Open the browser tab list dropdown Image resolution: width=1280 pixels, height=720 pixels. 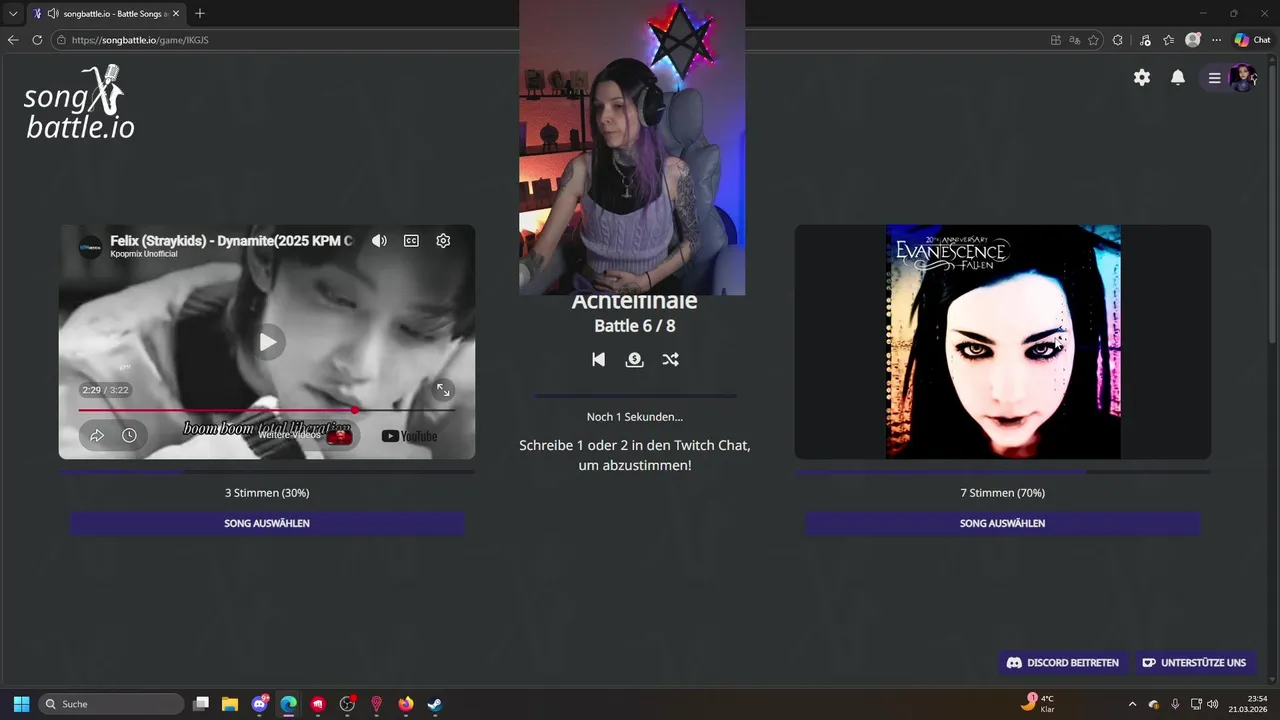[13, 13]
